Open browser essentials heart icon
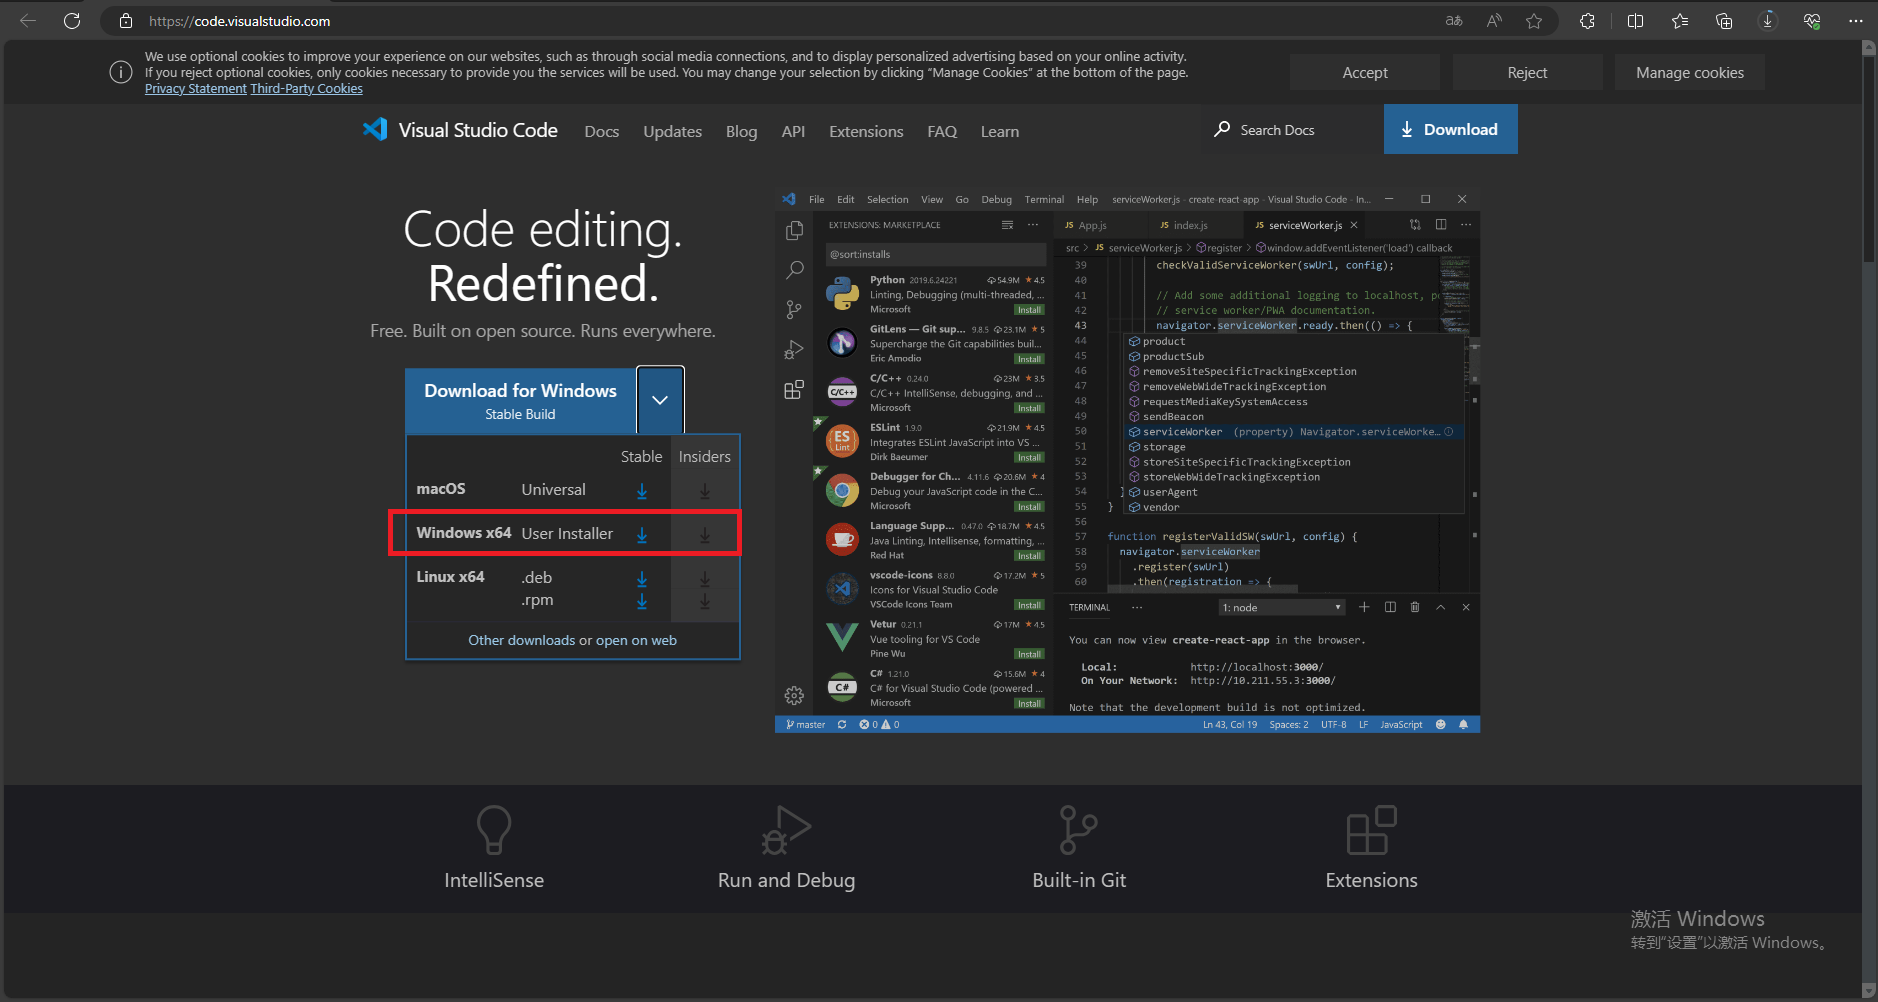This screenshot has height=1002, width=1878. (x=1812, y=21)
